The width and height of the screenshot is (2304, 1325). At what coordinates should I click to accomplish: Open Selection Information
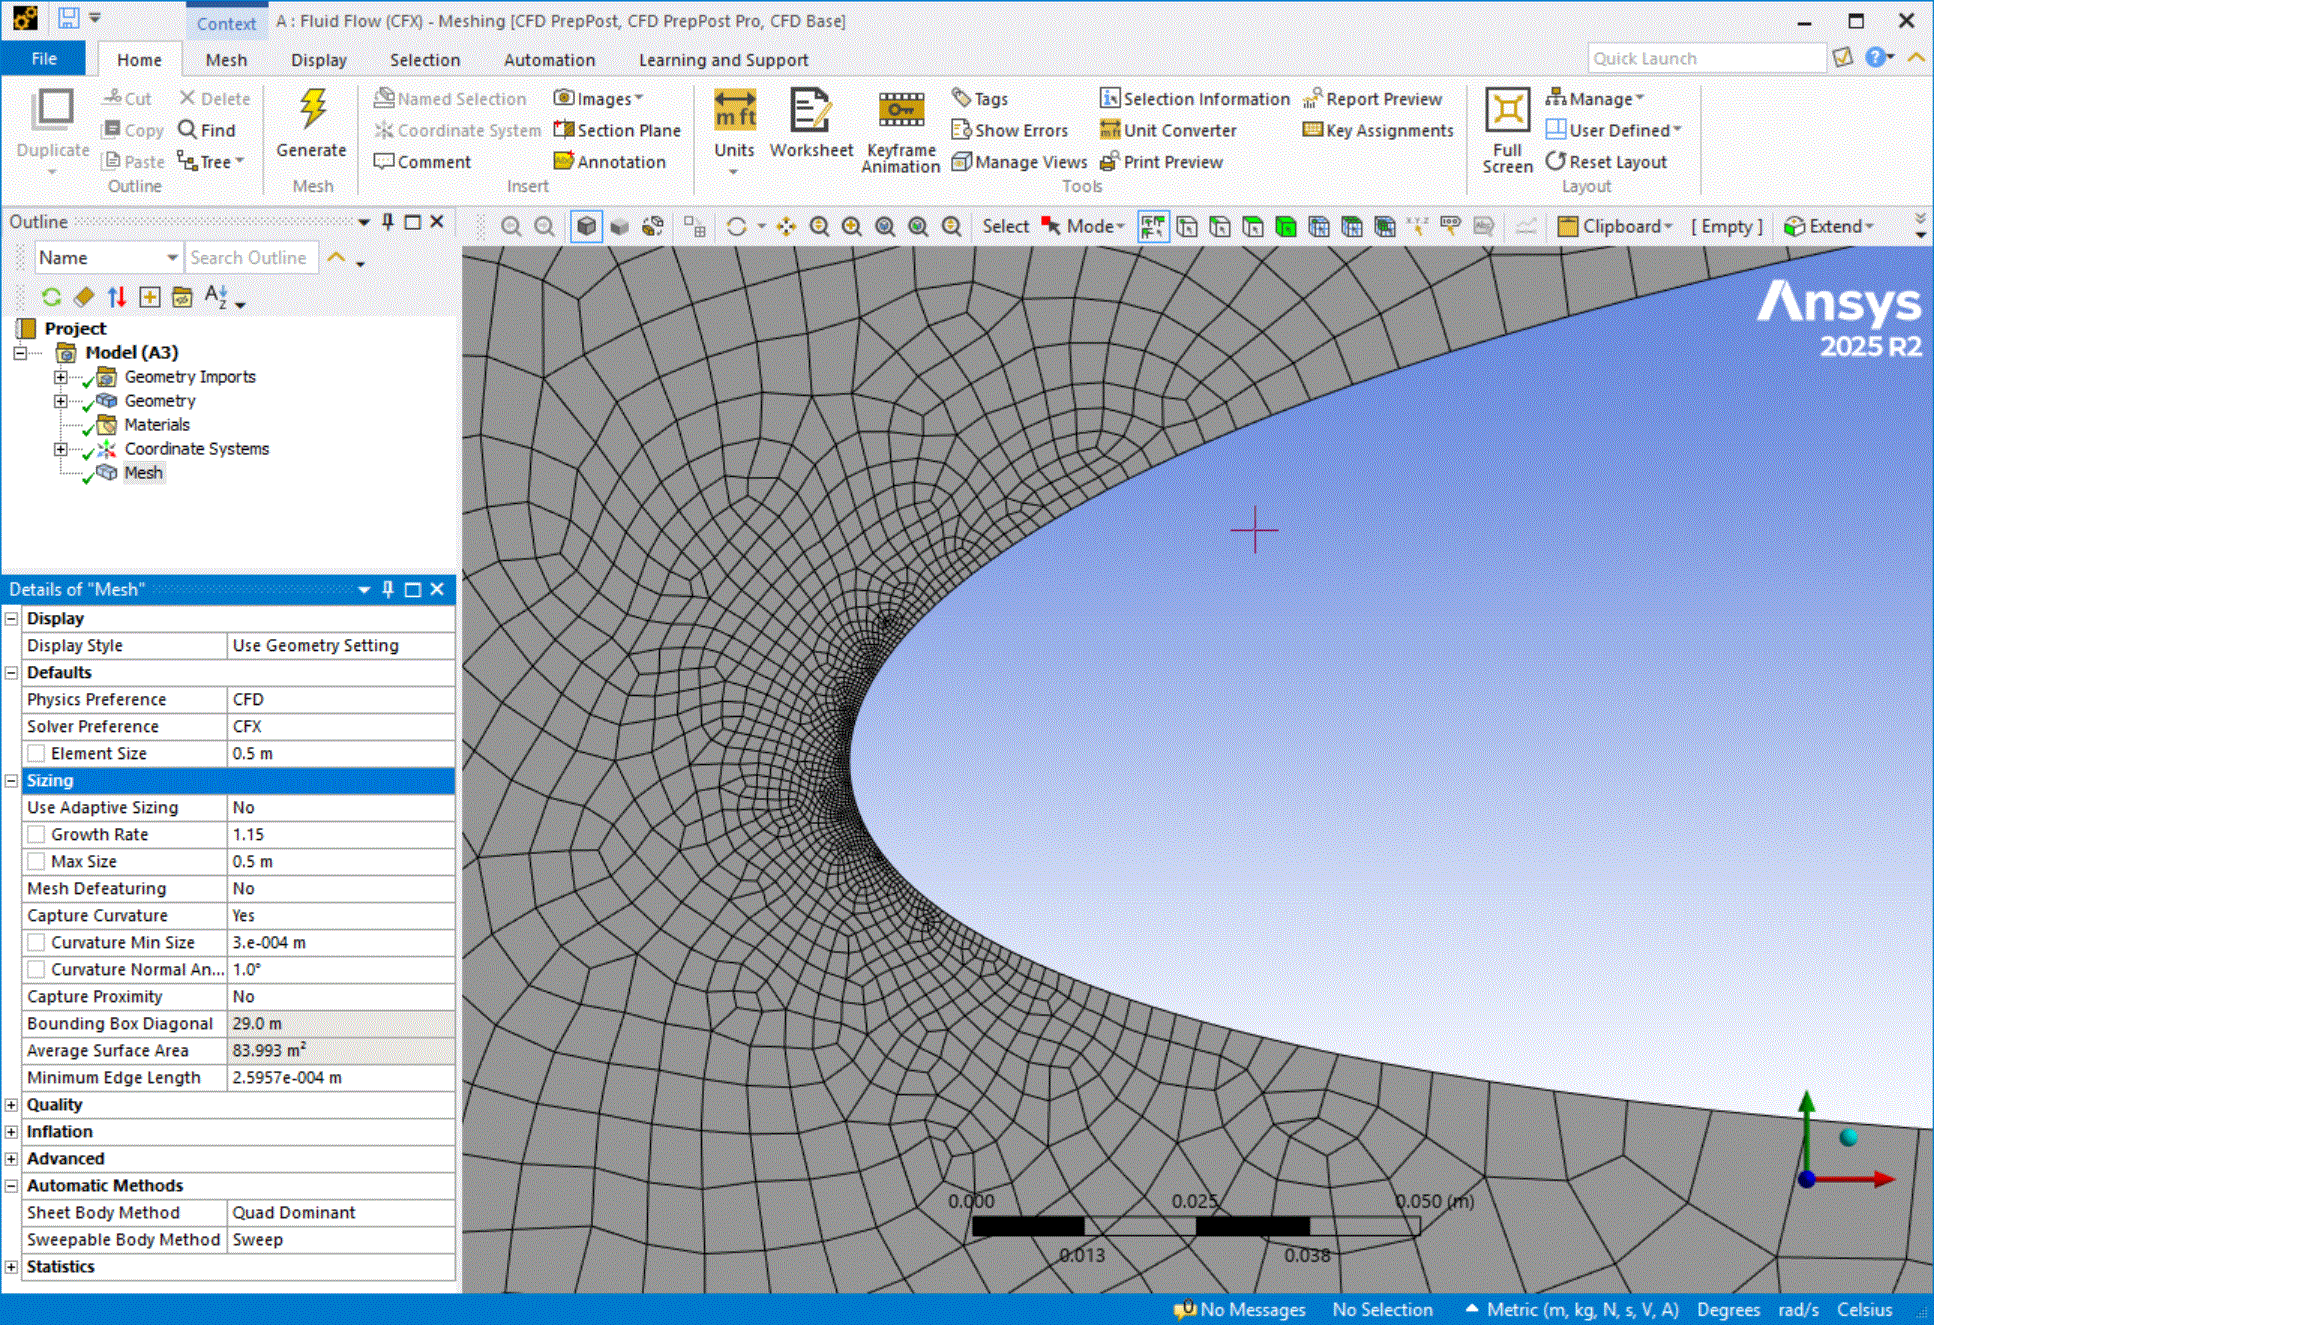tap(1194, 98)
